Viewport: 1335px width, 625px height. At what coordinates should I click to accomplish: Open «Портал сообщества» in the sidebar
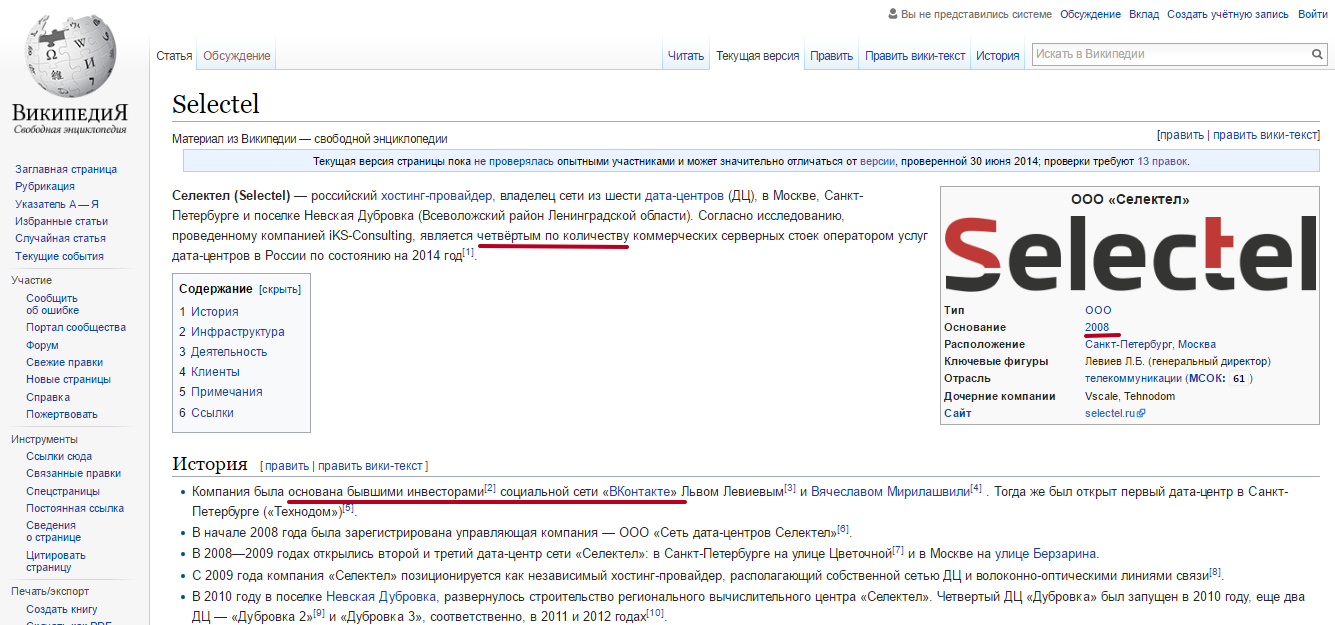(x=76, y=327)
